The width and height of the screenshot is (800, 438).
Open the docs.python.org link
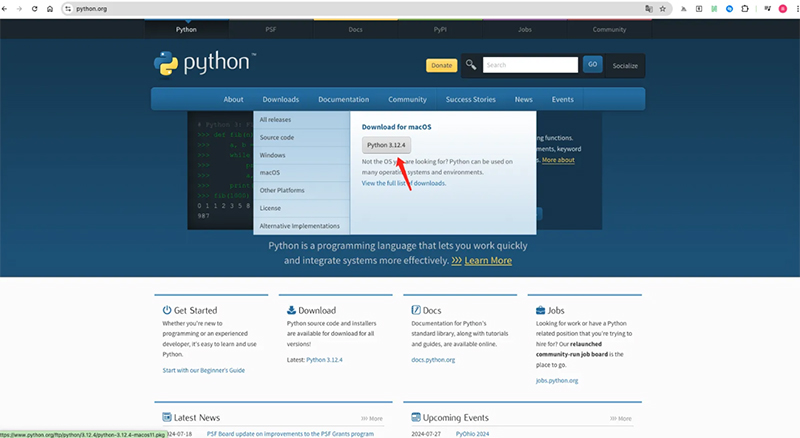[x=433, y=359]
